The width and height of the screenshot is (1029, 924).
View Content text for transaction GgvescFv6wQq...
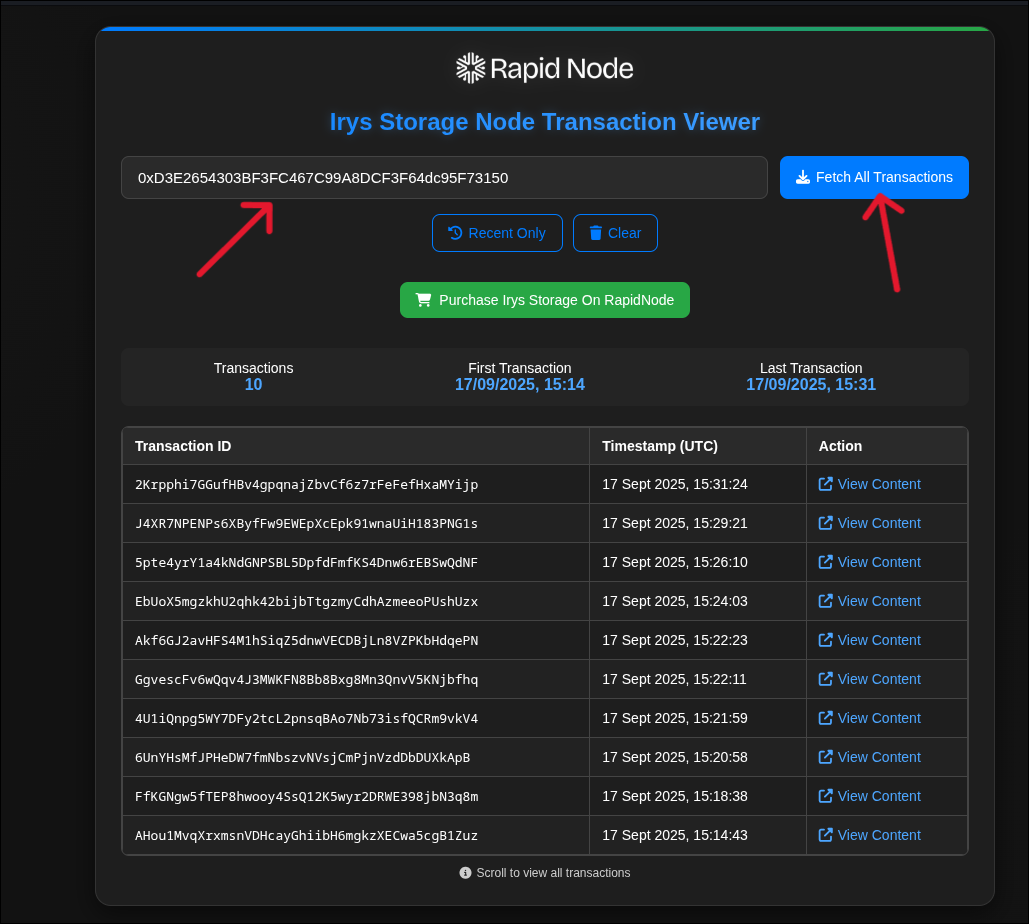coord(879,679)
